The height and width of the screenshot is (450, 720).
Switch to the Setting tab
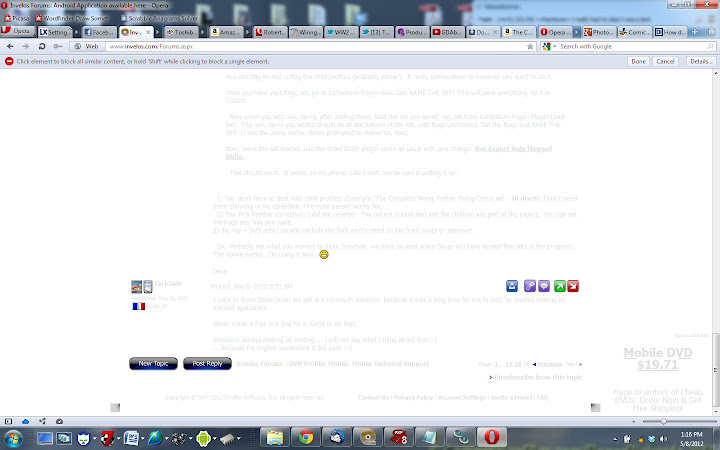55,32
